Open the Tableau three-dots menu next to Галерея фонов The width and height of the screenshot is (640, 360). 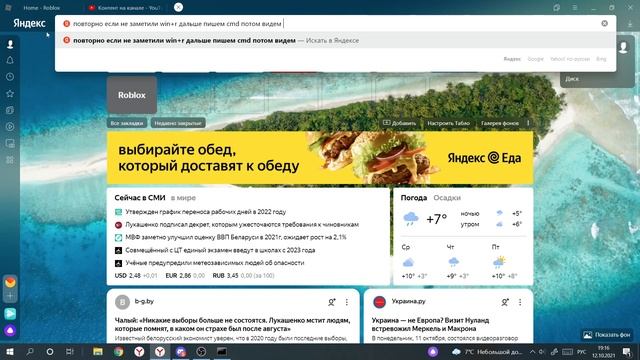coord(528,123)
